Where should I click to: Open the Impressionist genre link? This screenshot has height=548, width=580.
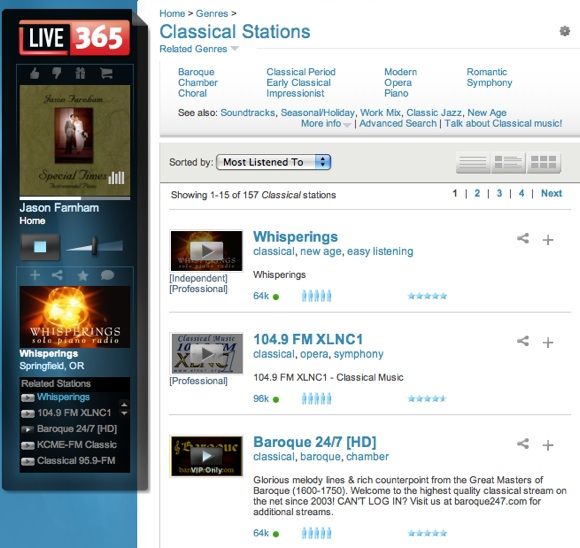coord(295,93)
